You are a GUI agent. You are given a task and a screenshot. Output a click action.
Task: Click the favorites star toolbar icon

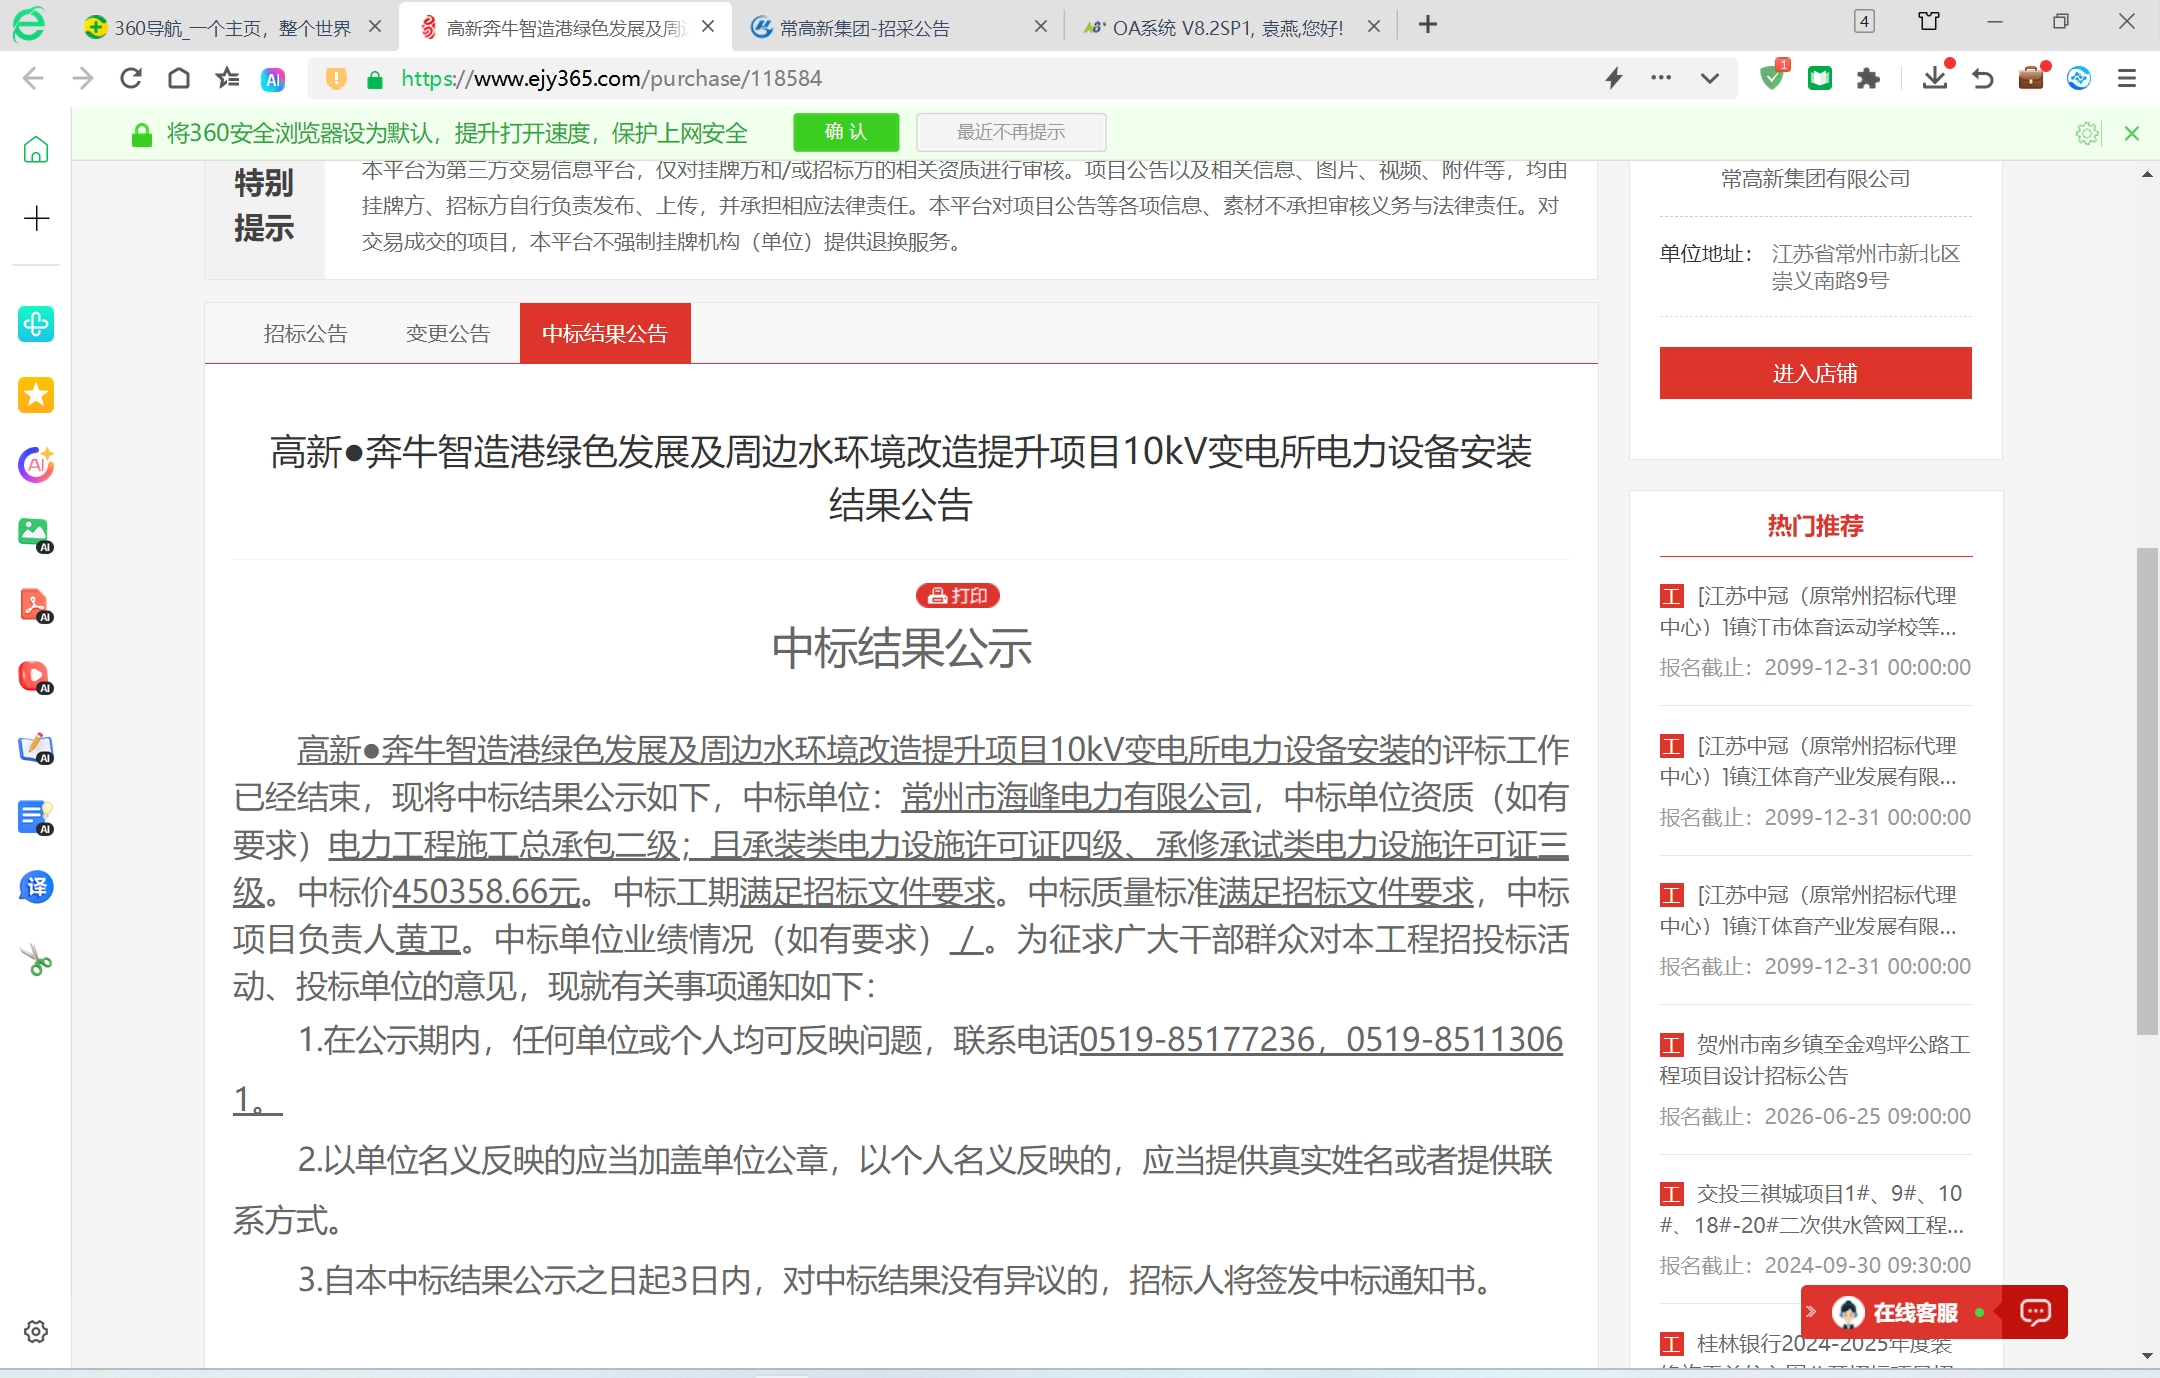227,78
